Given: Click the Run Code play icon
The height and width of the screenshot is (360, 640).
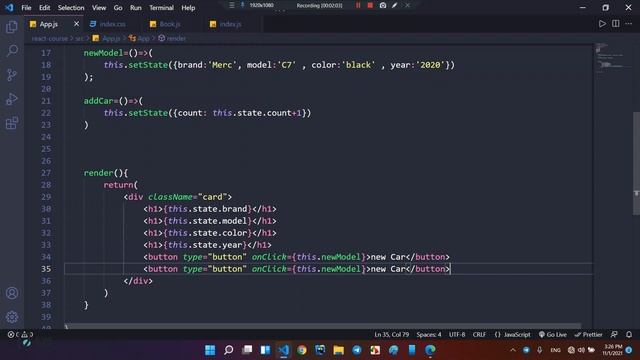Looking at the screenshot, I should click(602, 24).
